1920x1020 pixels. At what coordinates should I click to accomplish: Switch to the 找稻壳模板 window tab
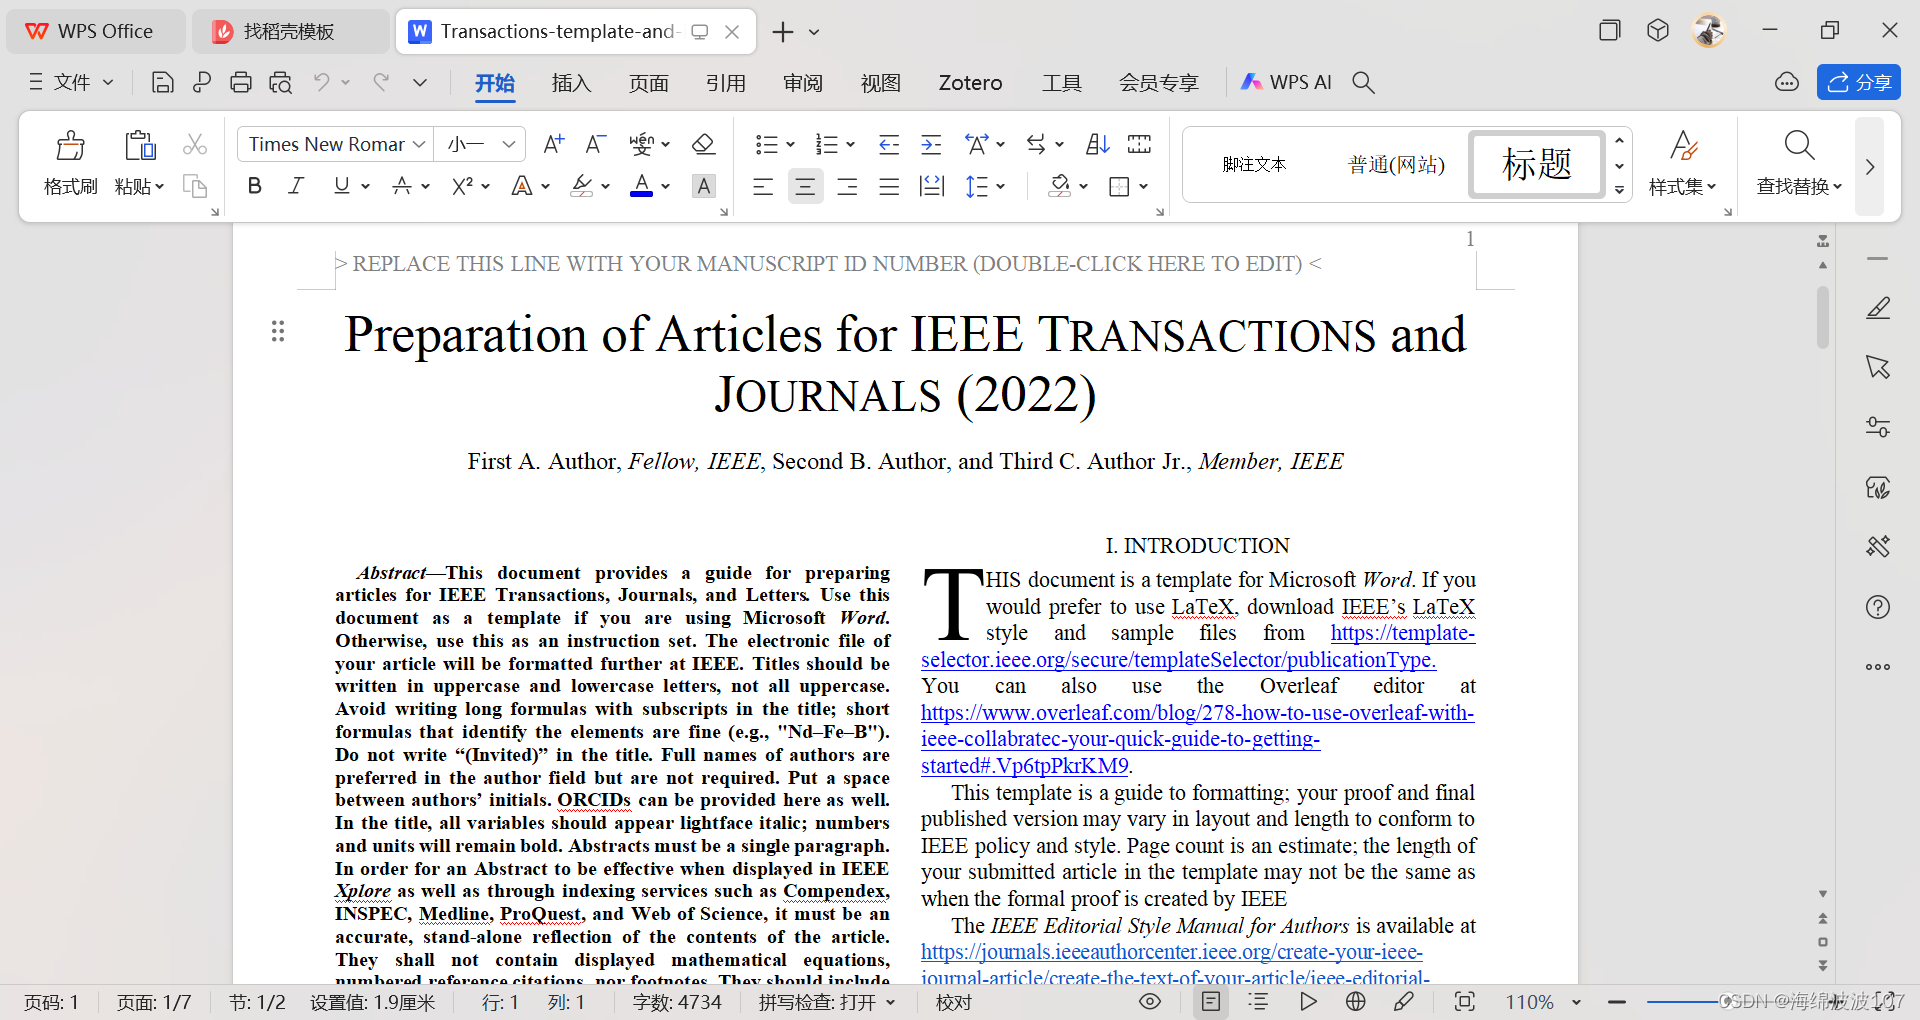(288, 32)
